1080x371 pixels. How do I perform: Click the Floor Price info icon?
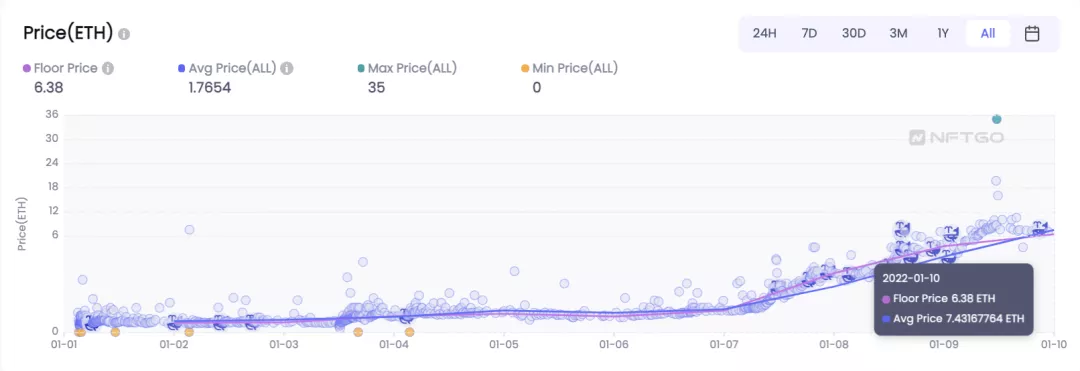[108, 68]
